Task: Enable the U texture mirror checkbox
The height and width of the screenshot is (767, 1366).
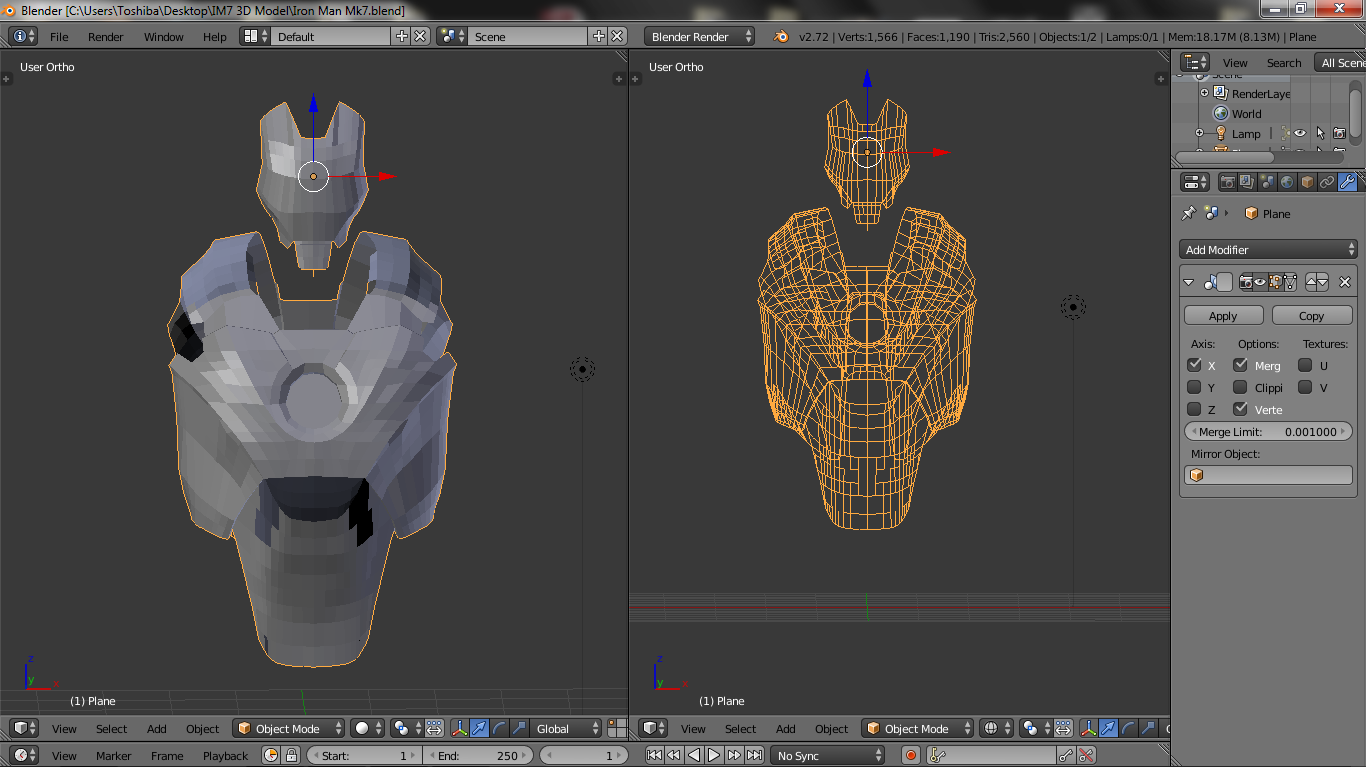Action: (1305, 365)
